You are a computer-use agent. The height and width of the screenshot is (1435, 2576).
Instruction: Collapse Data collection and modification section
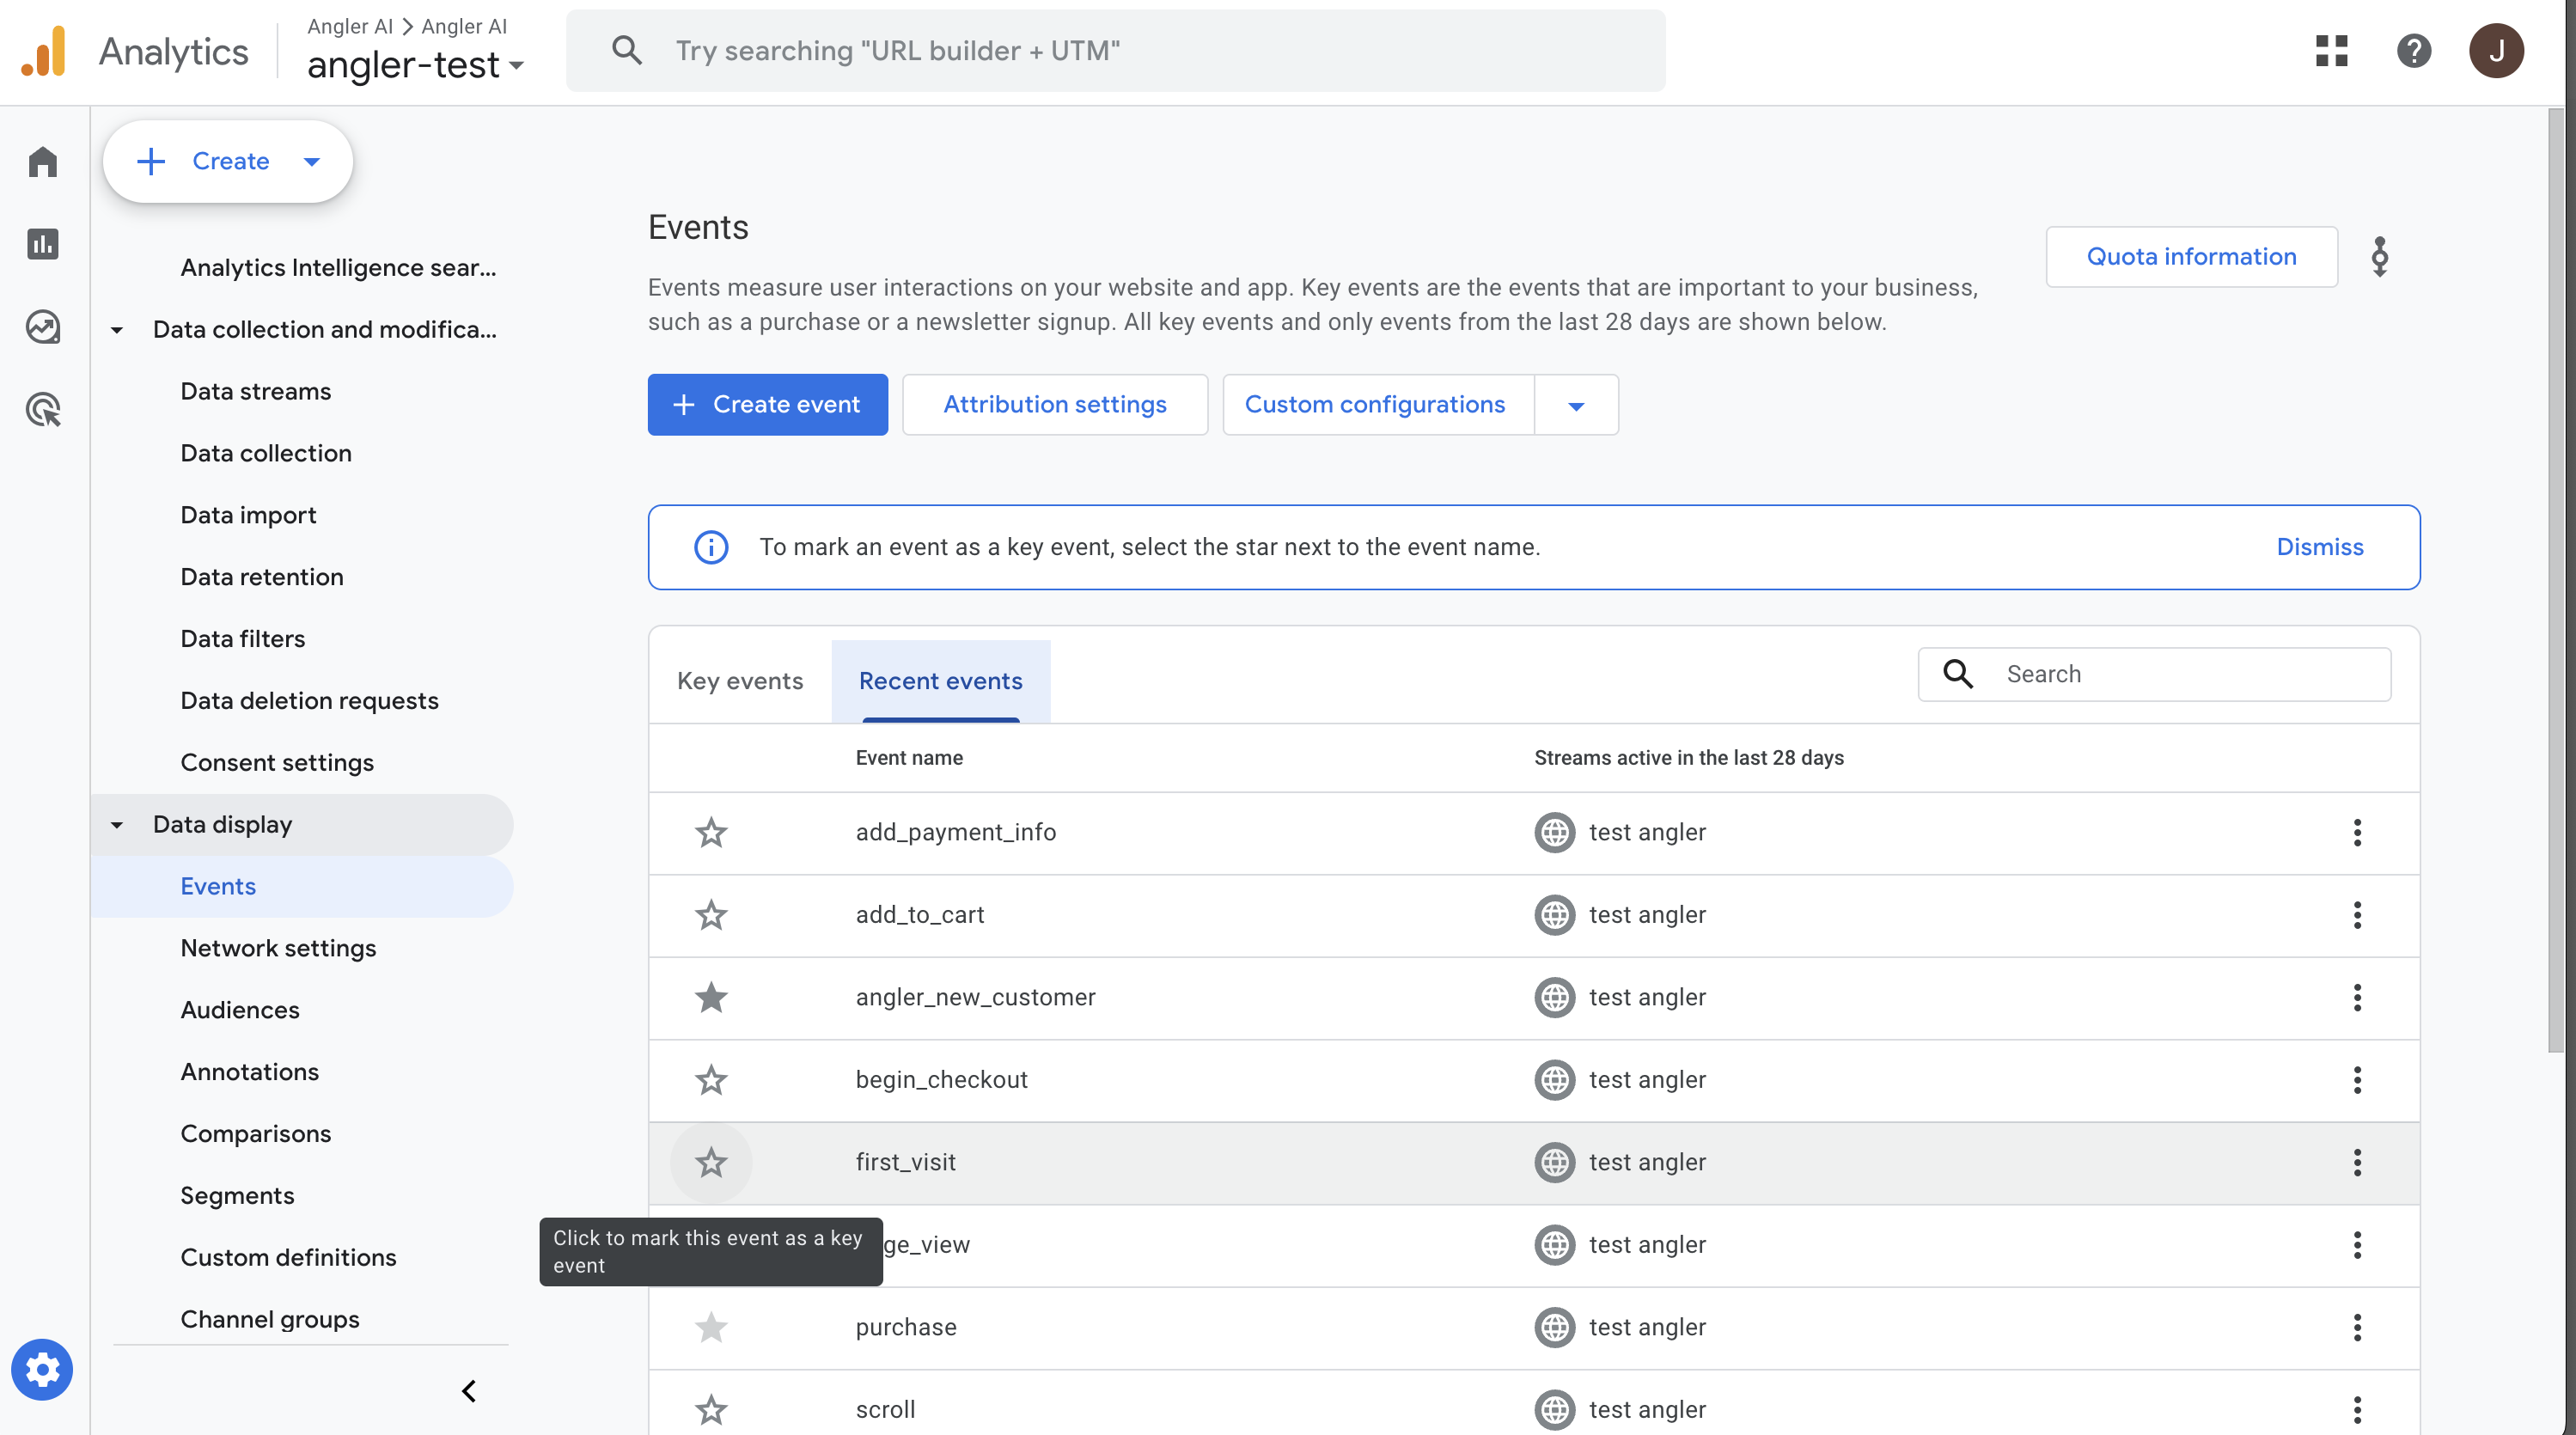pos(117,330)
